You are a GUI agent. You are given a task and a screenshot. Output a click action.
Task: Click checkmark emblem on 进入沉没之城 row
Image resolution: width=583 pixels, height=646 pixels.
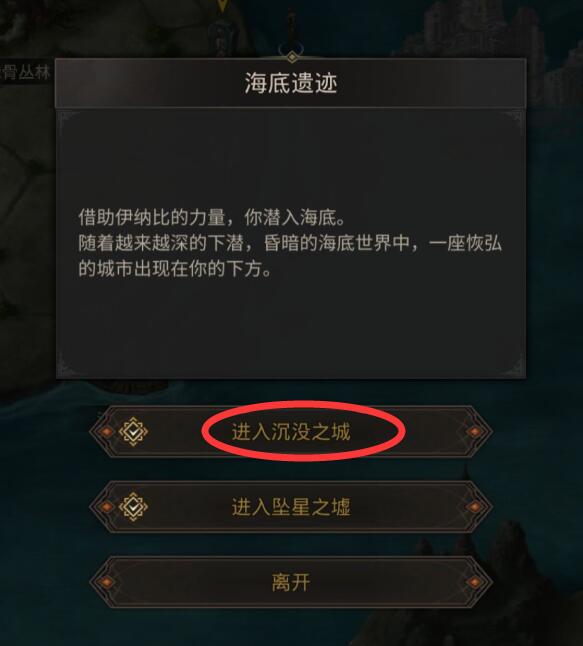point(133,431)
